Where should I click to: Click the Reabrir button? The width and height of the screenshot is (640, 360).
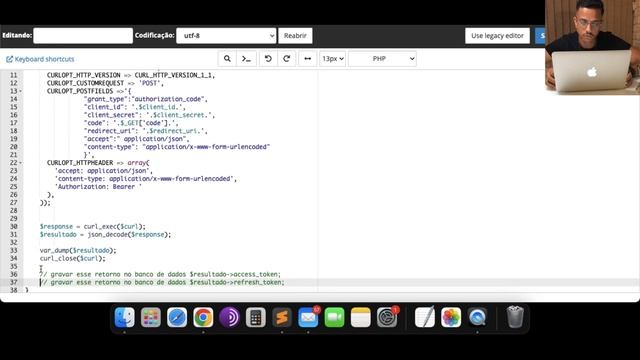[x=295, y=36]
